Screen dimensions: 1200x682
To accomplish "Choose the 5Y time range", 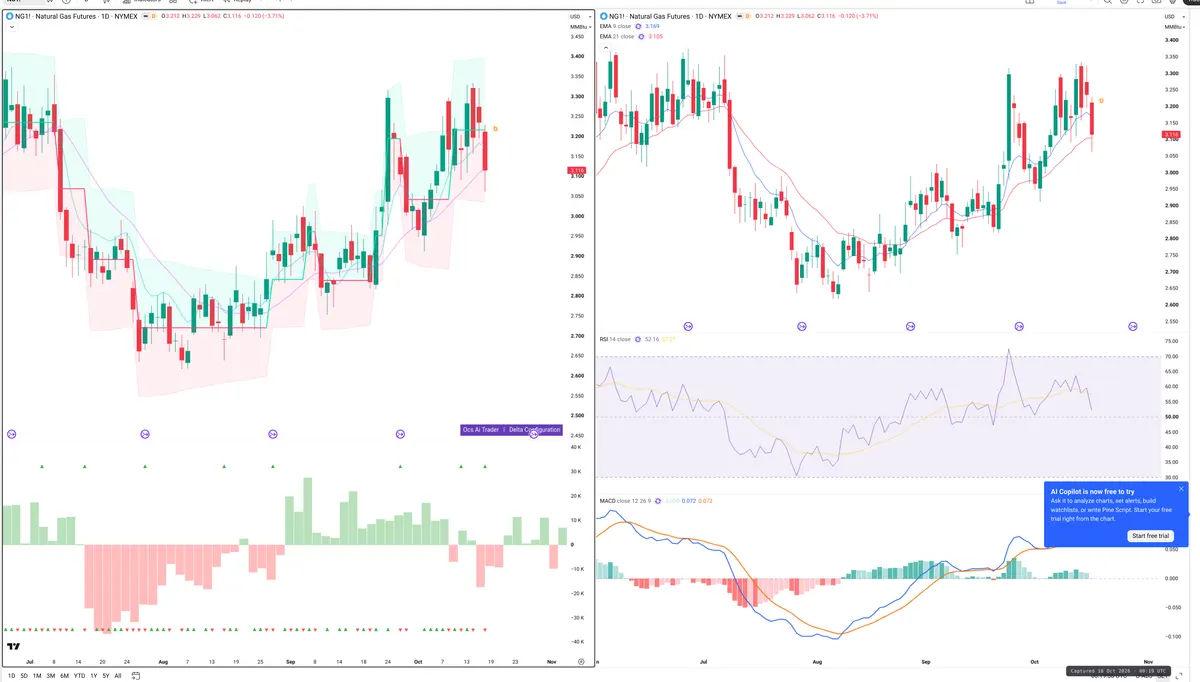I will point(105,676).
